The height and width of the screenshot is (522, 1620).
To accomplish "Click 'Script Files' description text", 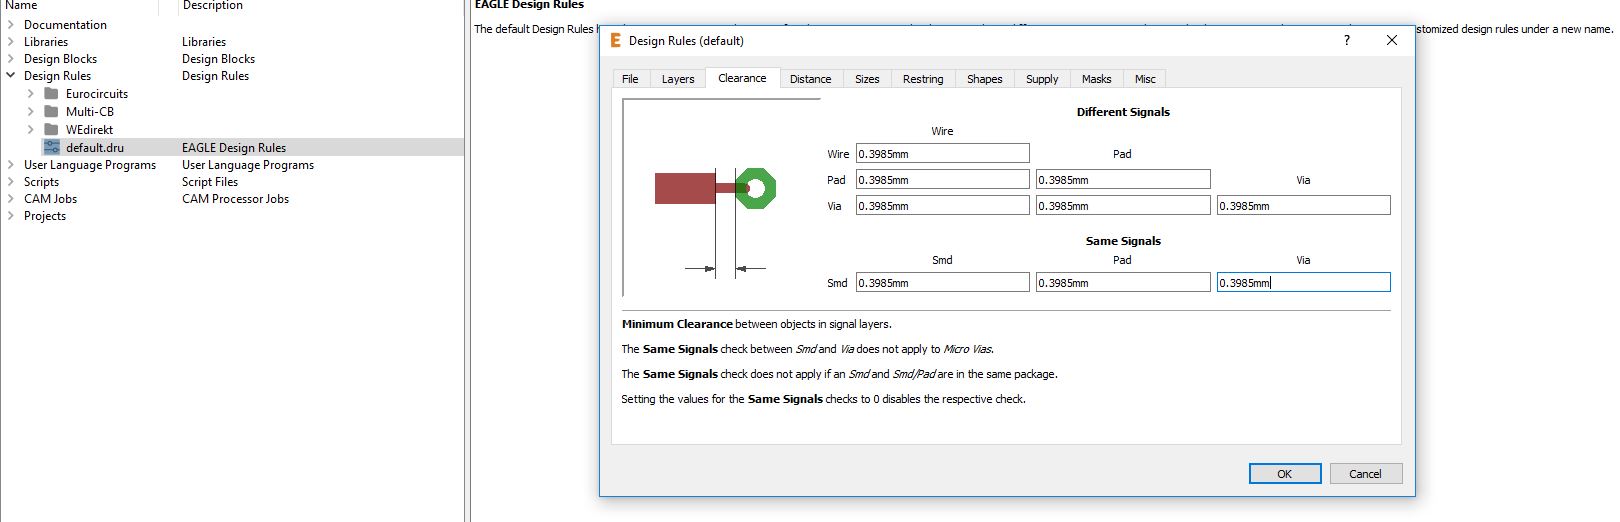I will tap(210, 181).
